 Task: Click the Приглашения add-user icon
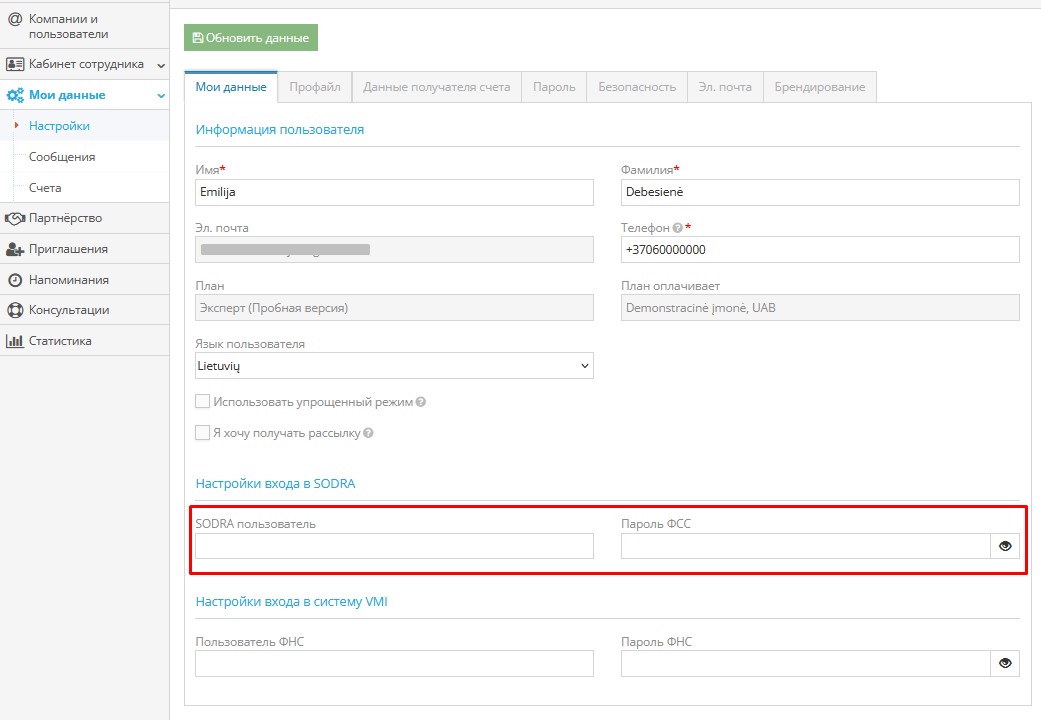15,249
